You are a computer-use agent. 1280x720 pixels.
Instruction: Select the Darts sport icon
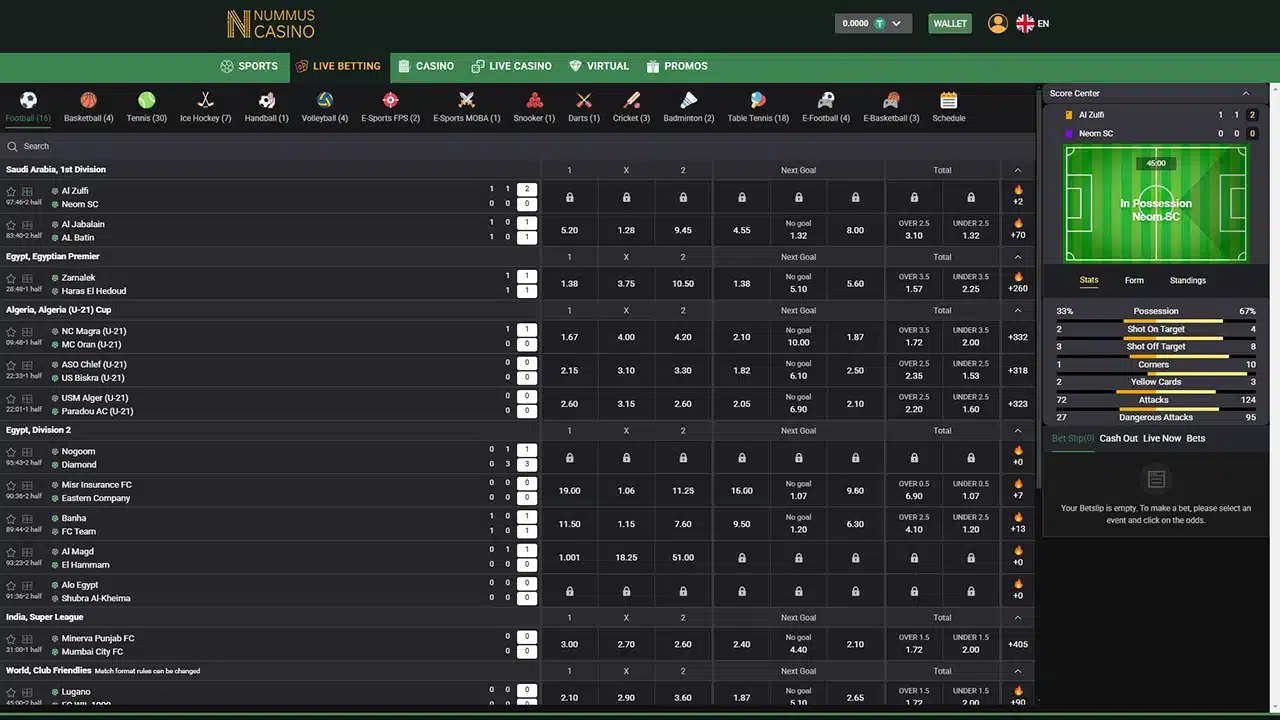(584, 100)
